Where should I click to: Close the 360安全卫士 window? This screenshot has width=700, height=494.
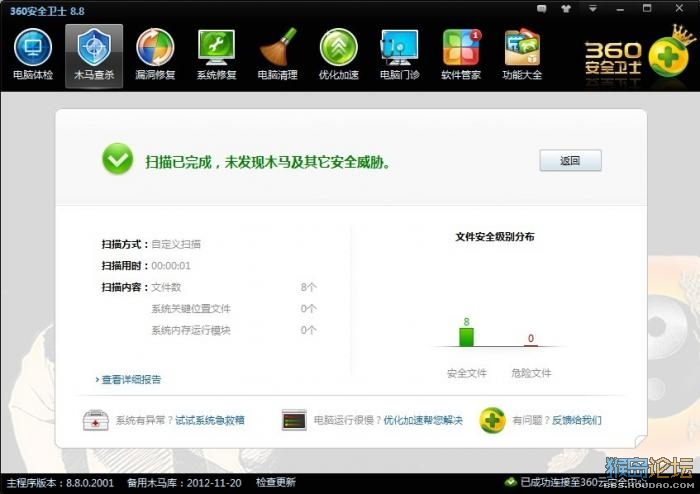tap(679, 8)
